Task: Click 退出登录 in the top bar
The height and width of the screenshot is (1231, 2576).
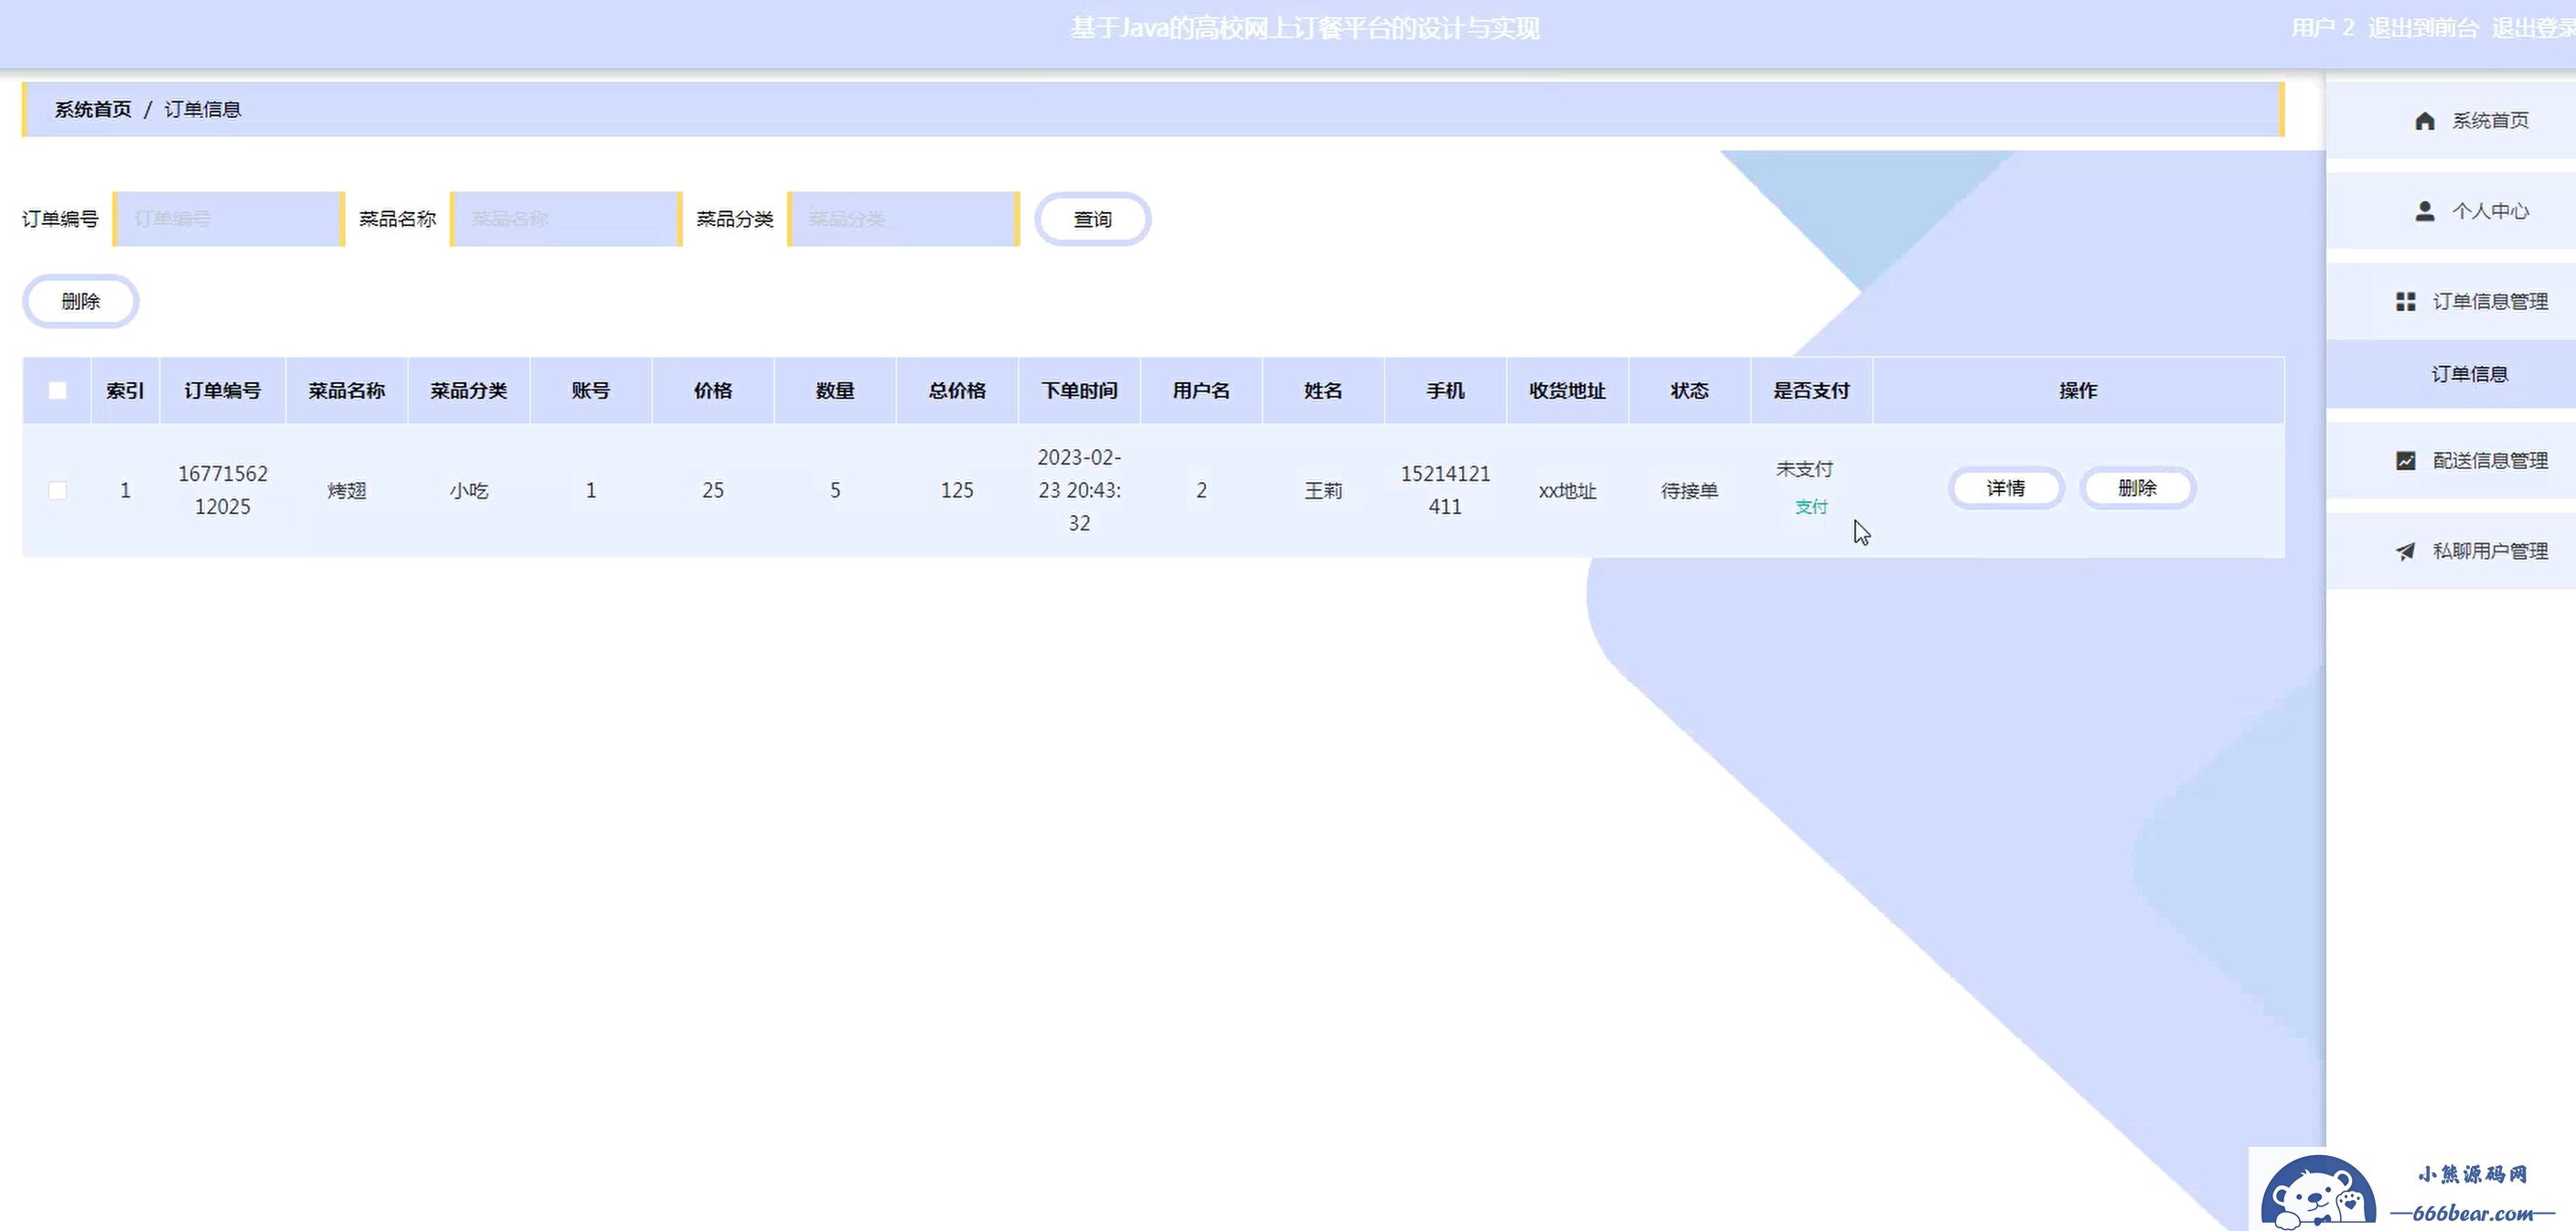Action: pos(2534,28)
